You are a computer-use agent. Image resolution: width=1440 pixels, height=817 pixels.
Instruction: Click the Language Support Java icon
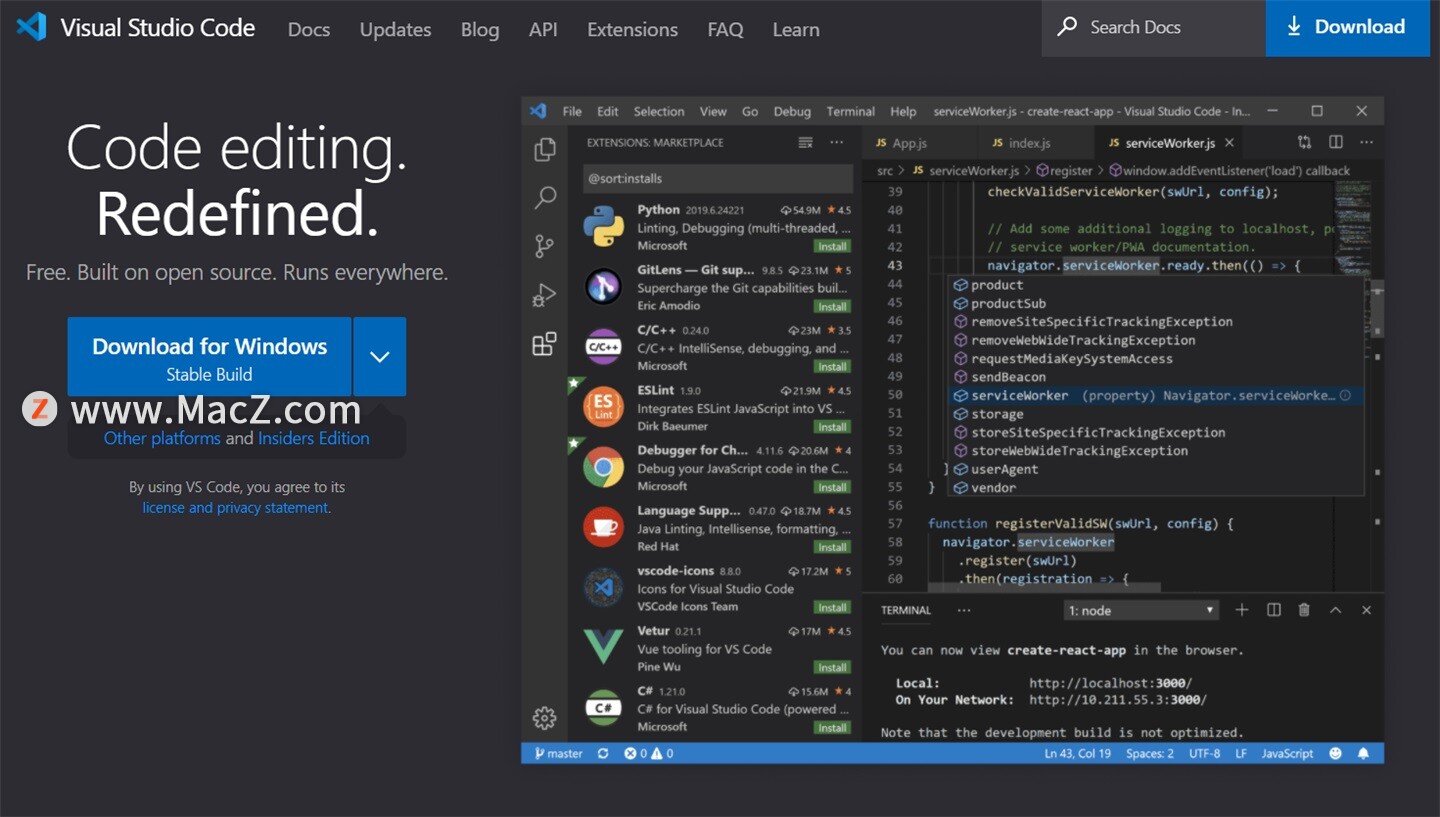(x=603, y=527)
